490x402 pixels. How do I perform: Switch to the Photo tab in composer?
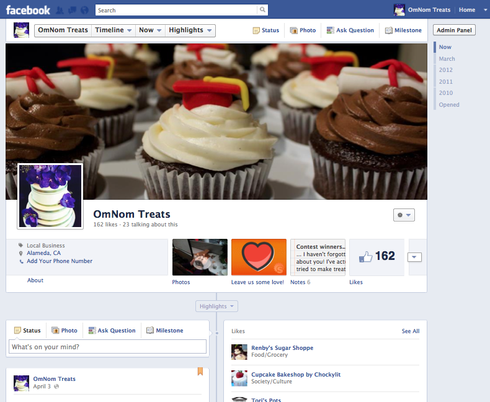click(x=64, y=330)
